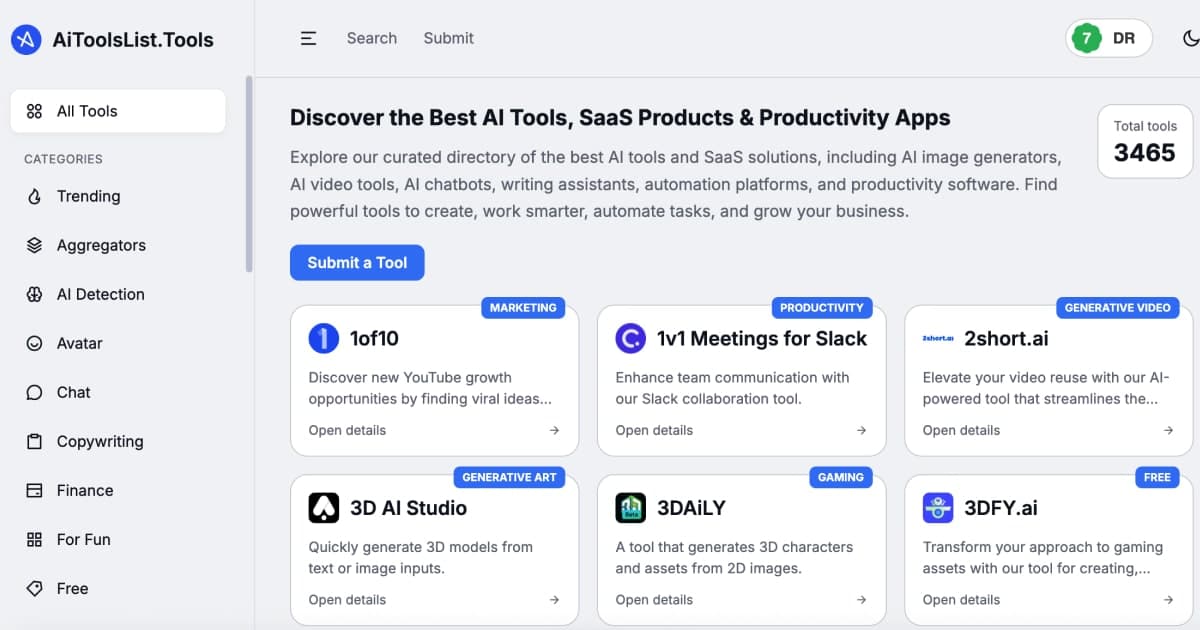Click the AI Detection brain icon

(x=35, y=294)
